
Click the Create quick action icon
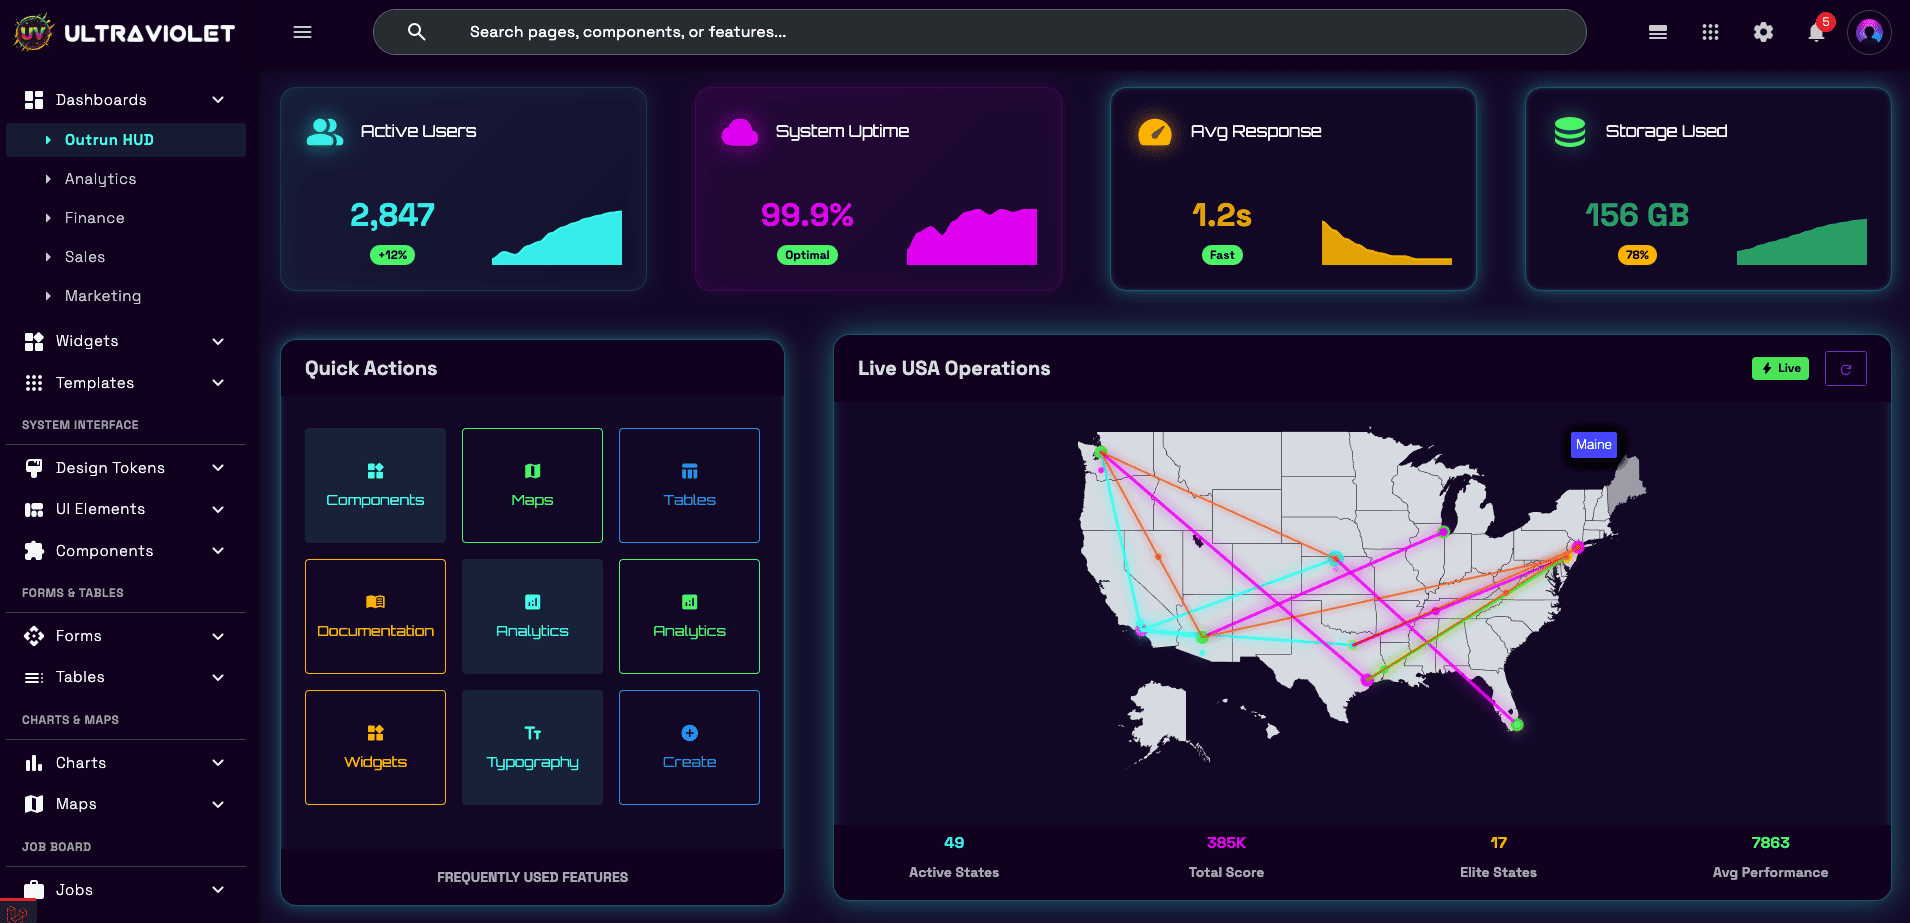coord(689,732)
